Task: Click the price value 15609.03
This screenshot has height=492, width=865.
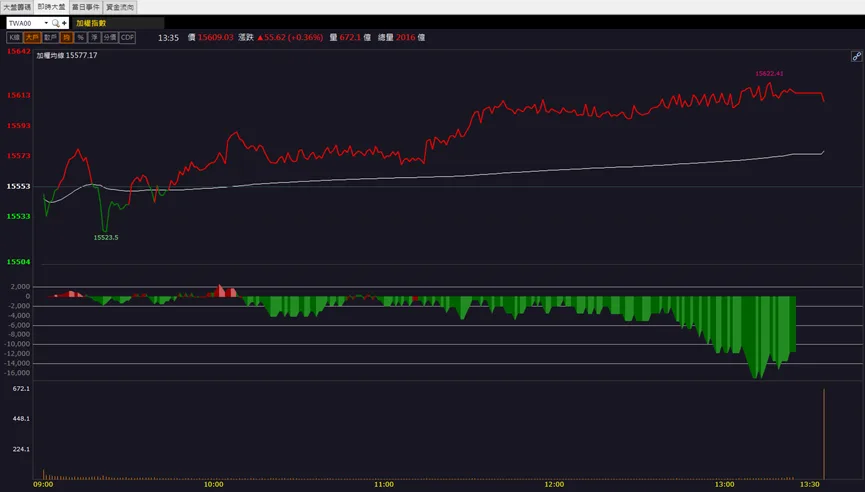Action: [x=216, y=38]
